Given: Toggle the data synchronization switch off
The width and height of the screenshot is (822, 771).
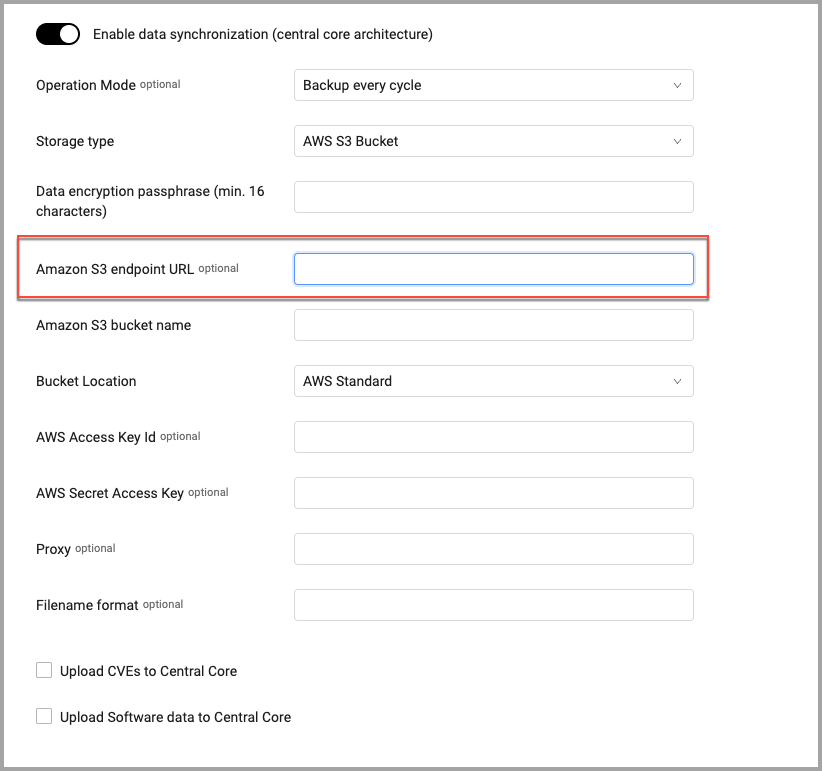Looking at the screenshot, I should pyautogui.click(x=58, y=34).
